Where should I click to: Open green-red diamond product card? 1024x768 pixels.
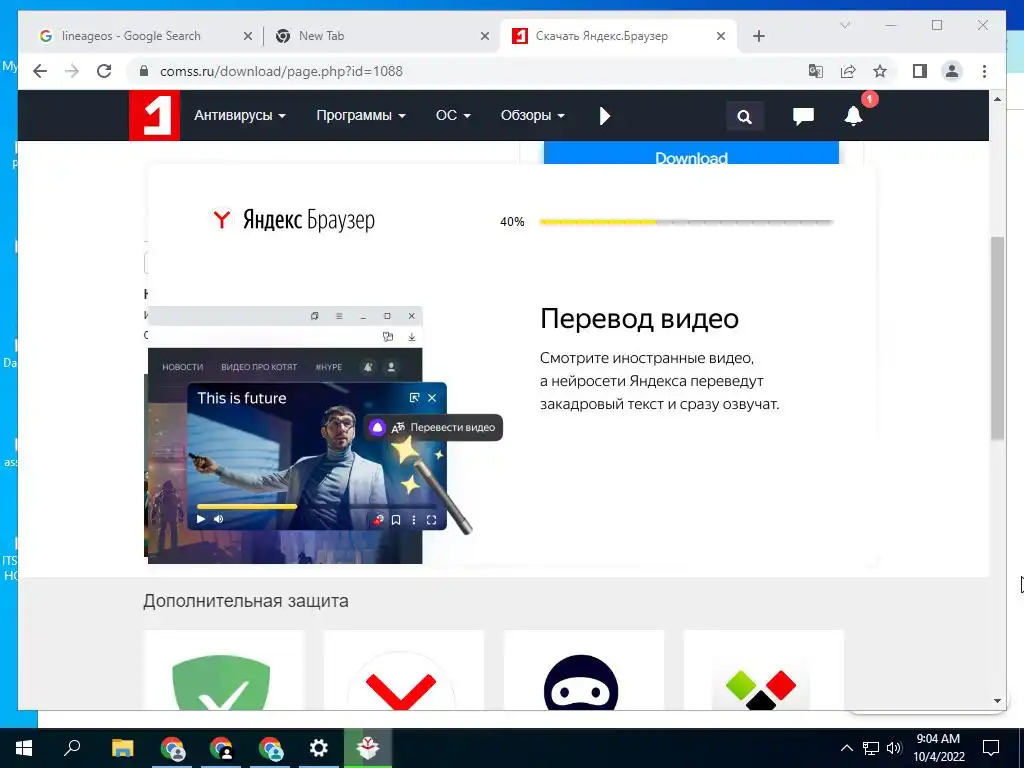pyautogui.click(x=763, y=670)
